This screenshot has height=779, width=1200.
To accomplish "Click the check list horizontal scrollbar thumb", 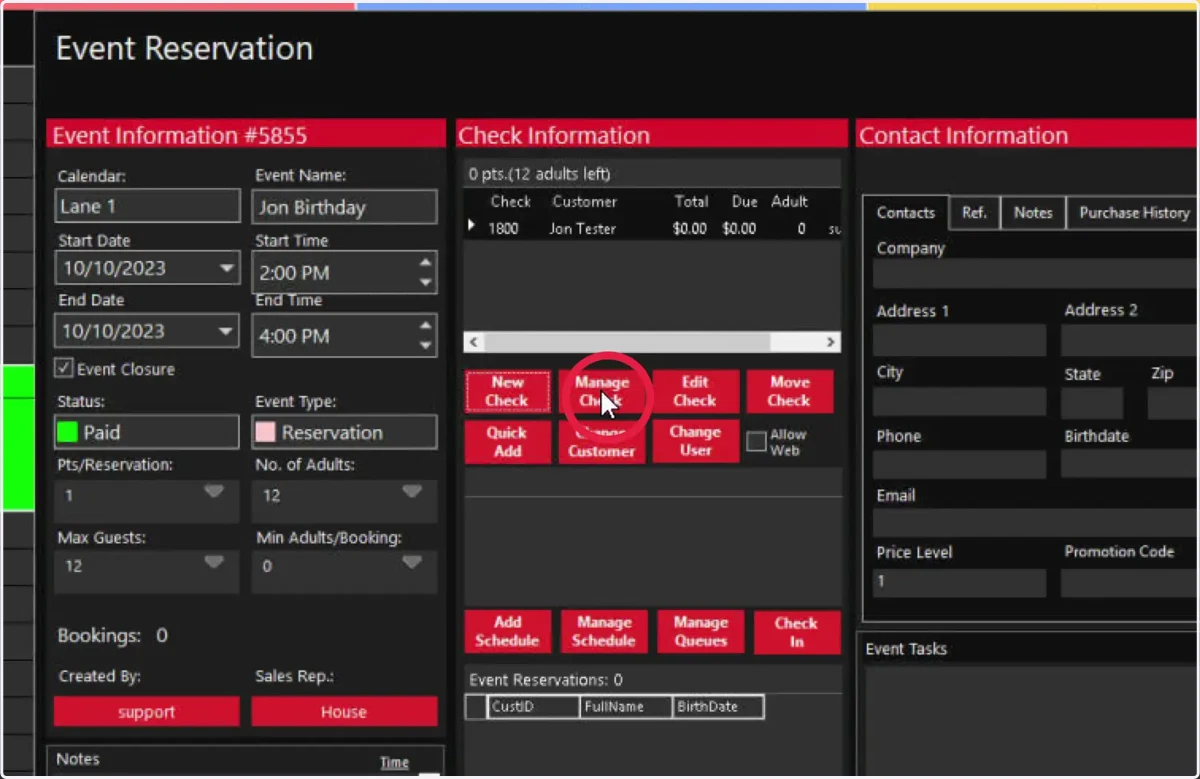I will pos(629,342).
